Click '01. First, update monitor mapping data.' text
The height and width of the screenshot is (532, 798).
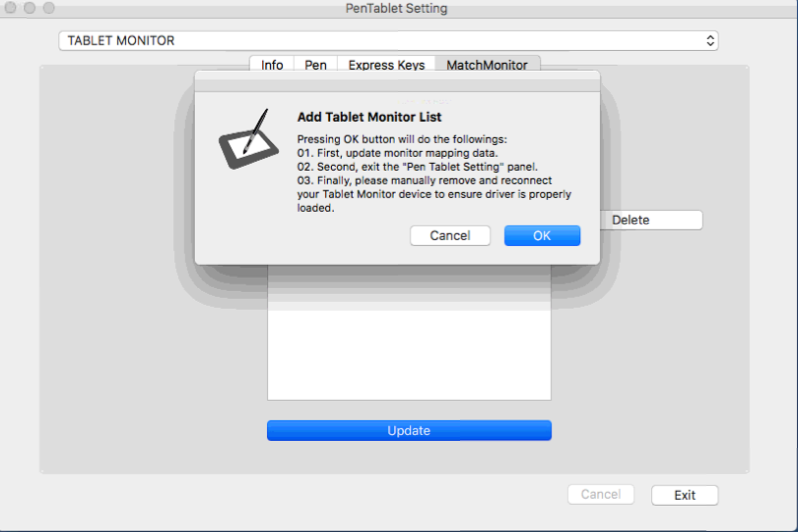397,153
